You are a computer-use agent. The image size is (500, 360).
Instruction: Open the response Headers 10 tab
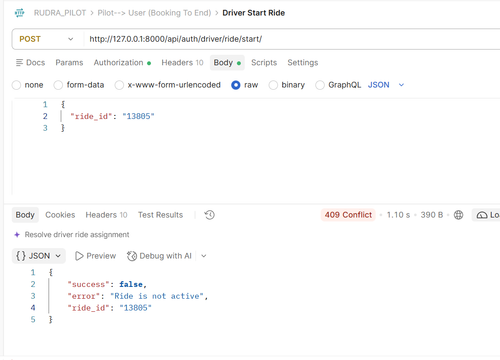tap(106, 215)
